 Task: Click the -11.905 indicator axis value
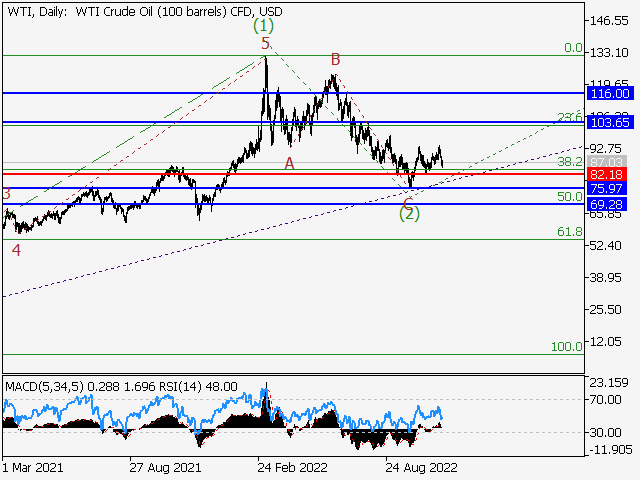610,450
